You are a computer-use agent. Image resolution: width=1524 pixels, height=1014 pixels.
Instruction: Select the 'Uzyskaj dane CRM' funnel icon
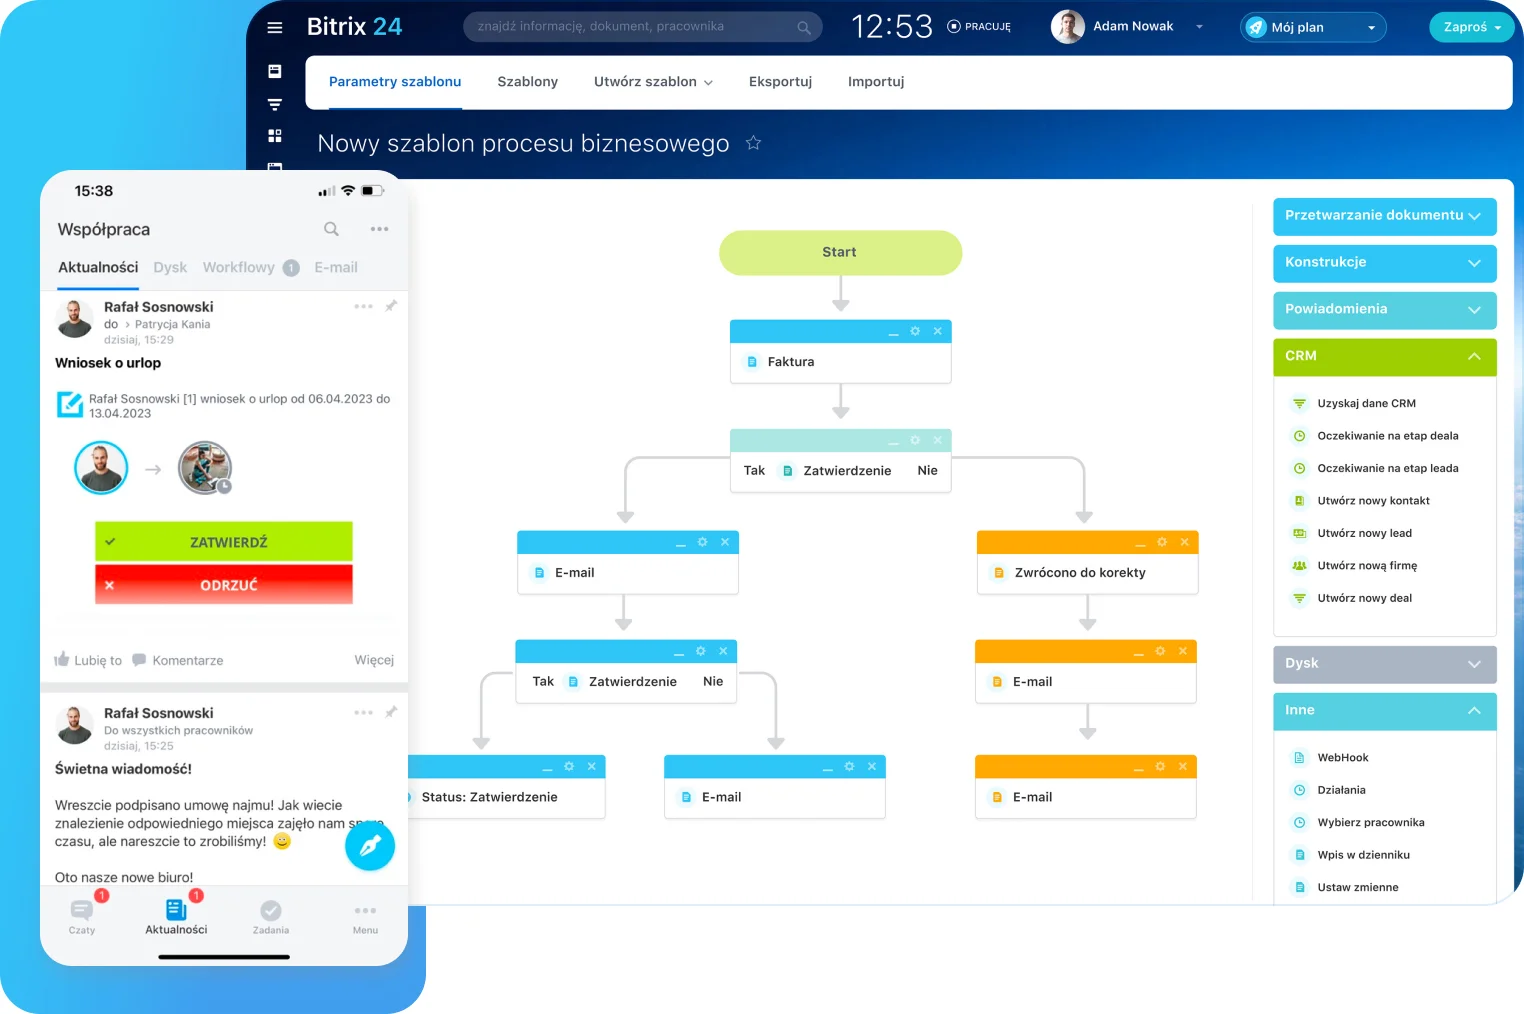[x=1299, y=403]
